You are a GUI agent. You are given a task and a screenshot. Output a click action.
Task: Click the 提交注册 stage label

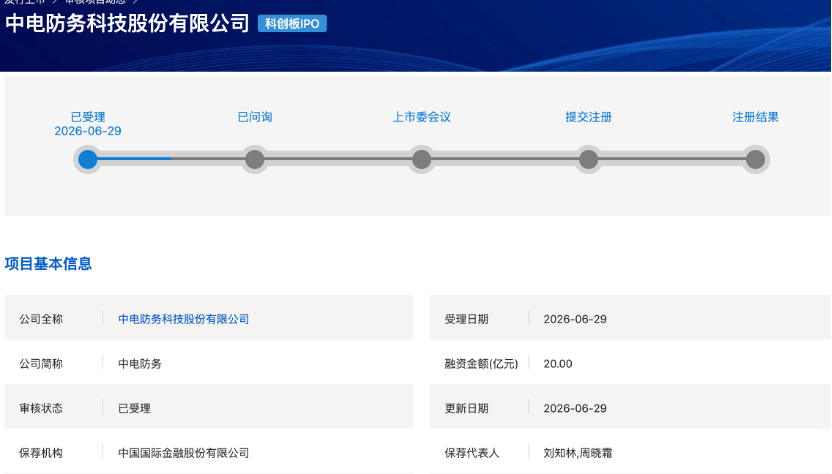pos(588,117)
